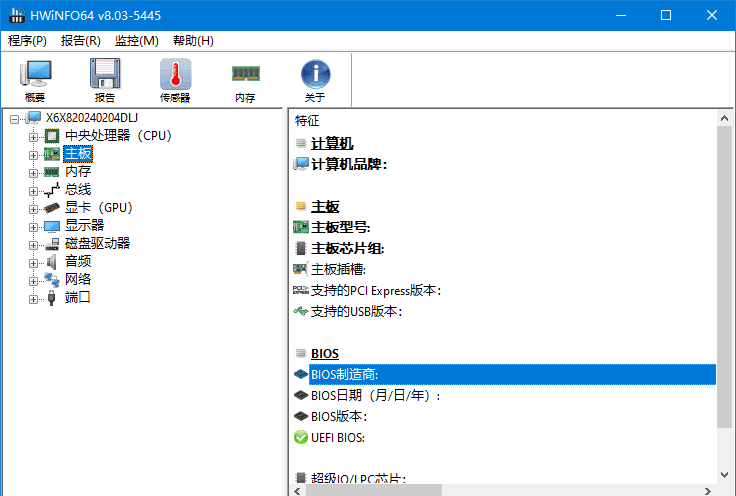Click the horizontal scrollbar right arrow

[707, 491]
